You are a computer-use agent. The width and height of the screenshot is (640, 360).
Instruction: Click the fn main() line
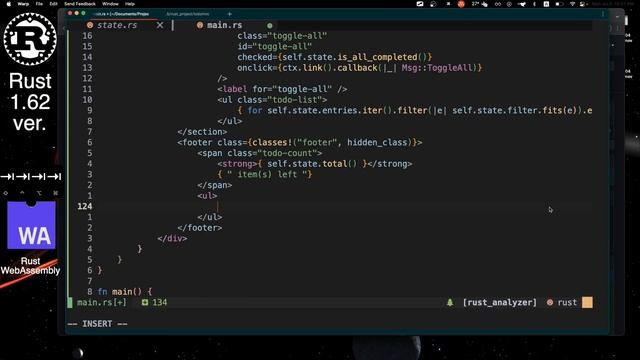point(125,292)
